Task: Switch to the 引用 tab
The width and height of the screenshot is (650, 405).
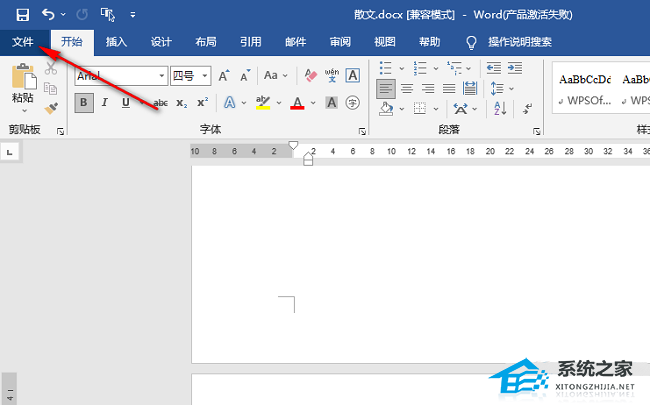Action: (250, 42)
